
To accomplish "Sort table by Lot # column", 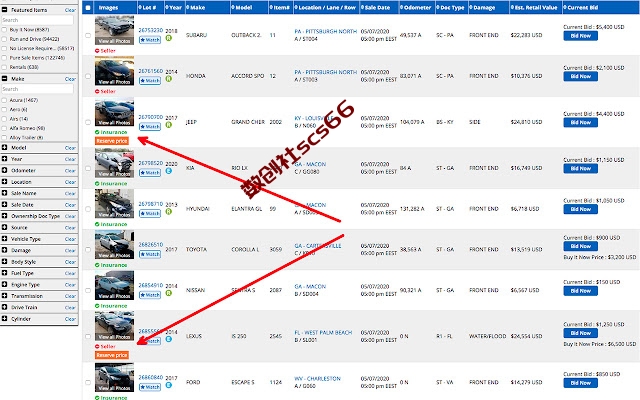I will [x=150, y=7].
